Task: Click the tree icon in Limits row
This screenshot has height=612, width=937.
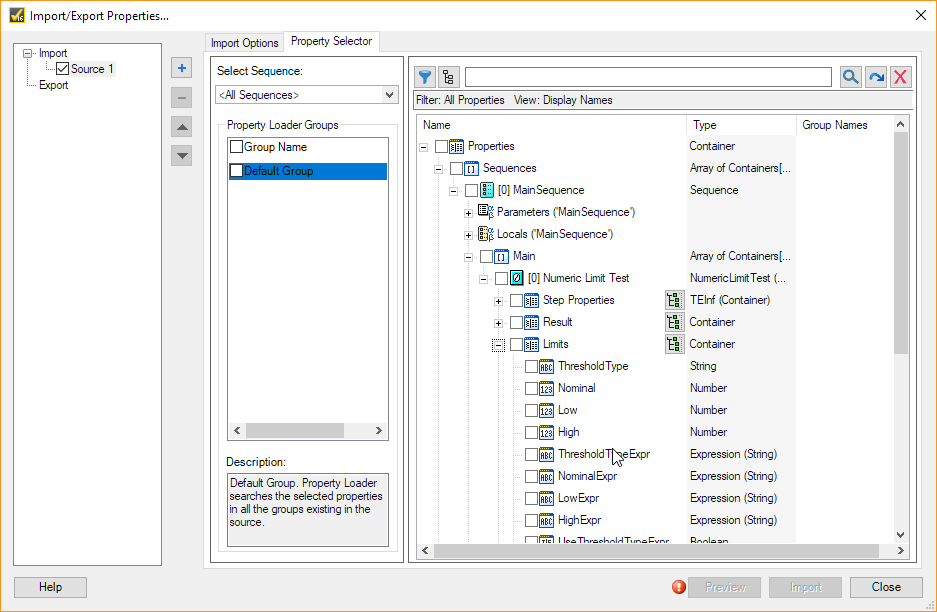Action: tap(675, 344)
